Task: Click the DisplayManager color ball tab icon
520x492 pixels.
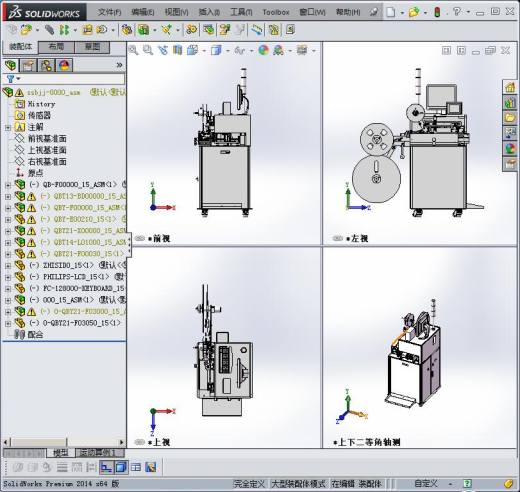Action: pyautogui.click(x=64, y=65)
